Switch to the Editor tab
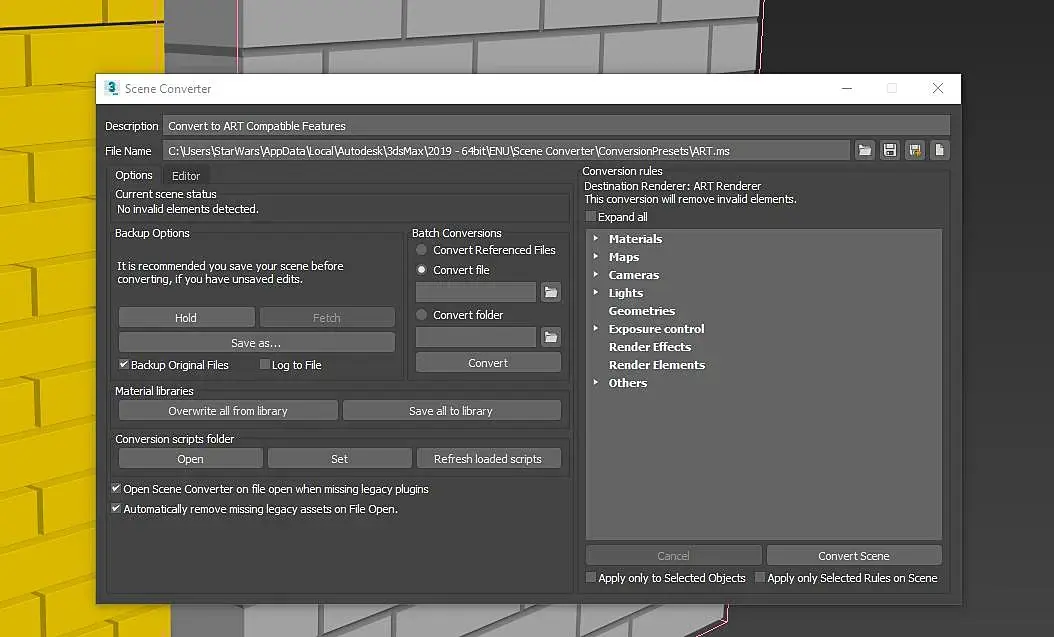 [x=186, y=175]
